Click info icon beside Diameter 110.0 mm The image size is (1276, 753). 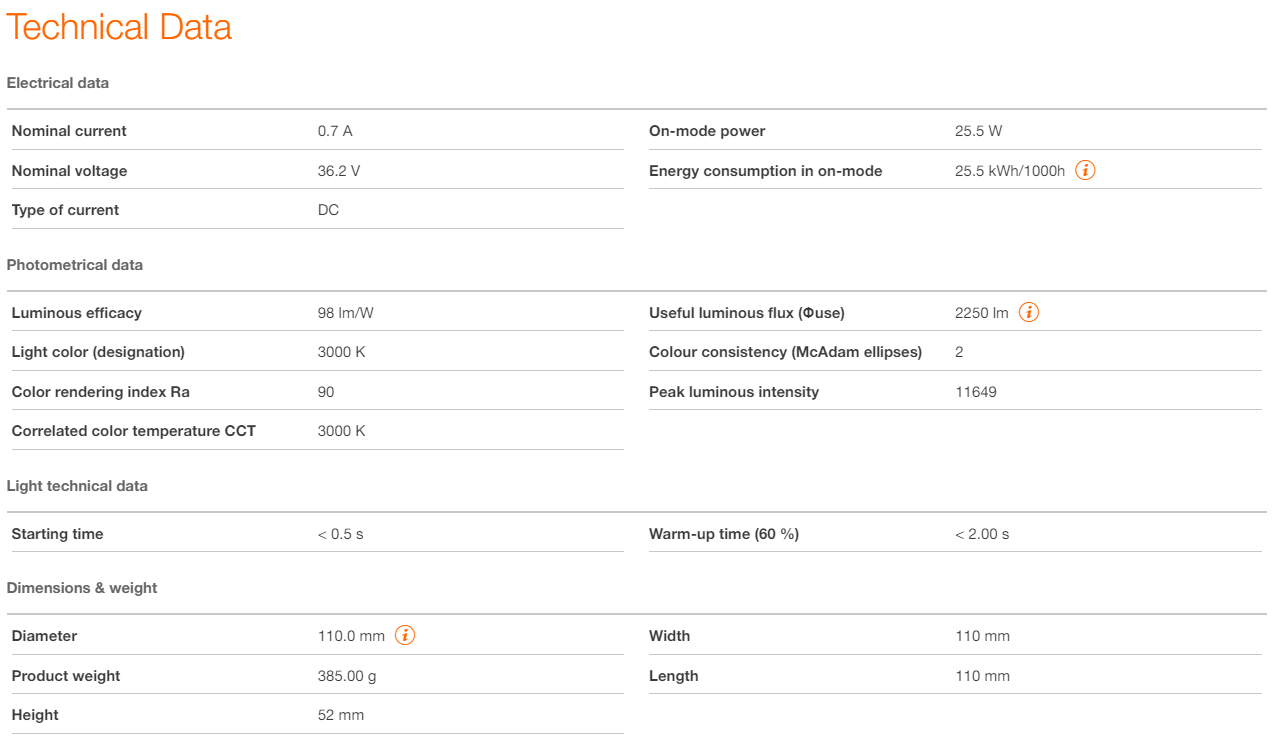click(x=405, y=635)
